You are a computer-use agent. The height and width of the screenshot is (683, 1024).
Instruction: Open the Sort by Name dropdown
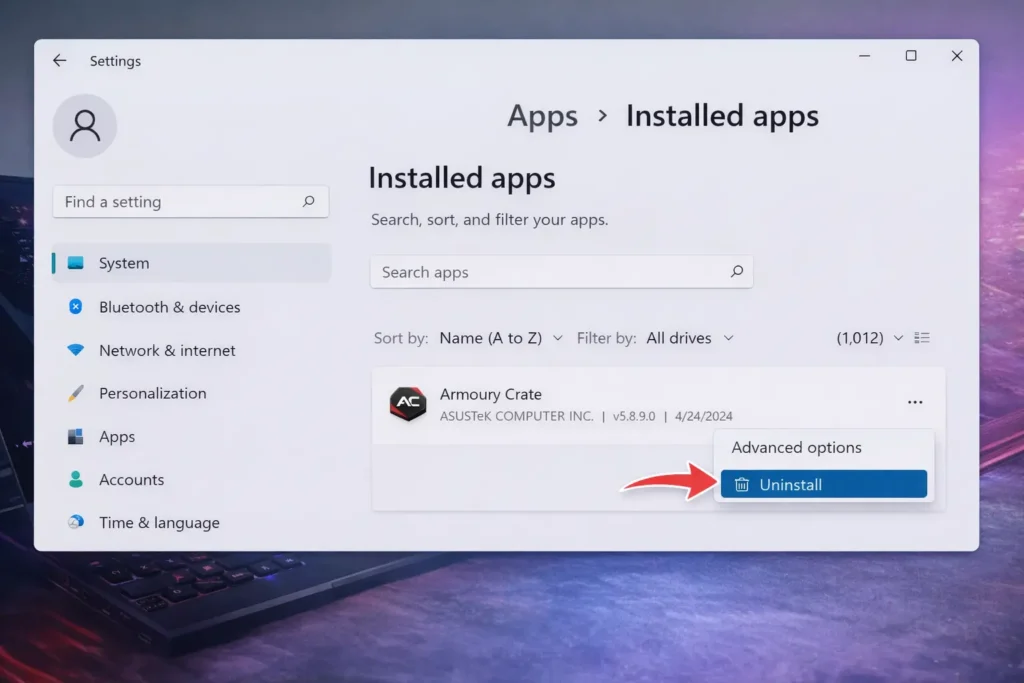[500, 338]
